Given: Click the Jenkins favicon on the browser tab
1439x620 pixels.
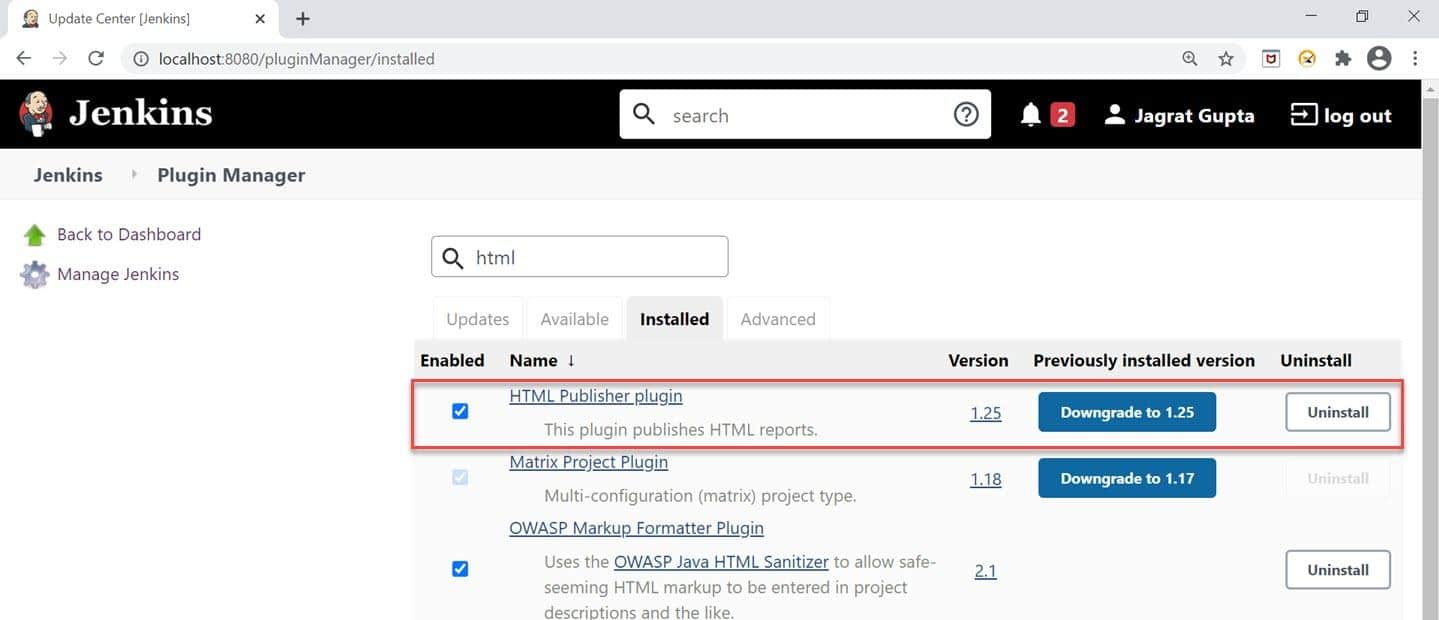Looking at the screenshot, I should [31, 19].
